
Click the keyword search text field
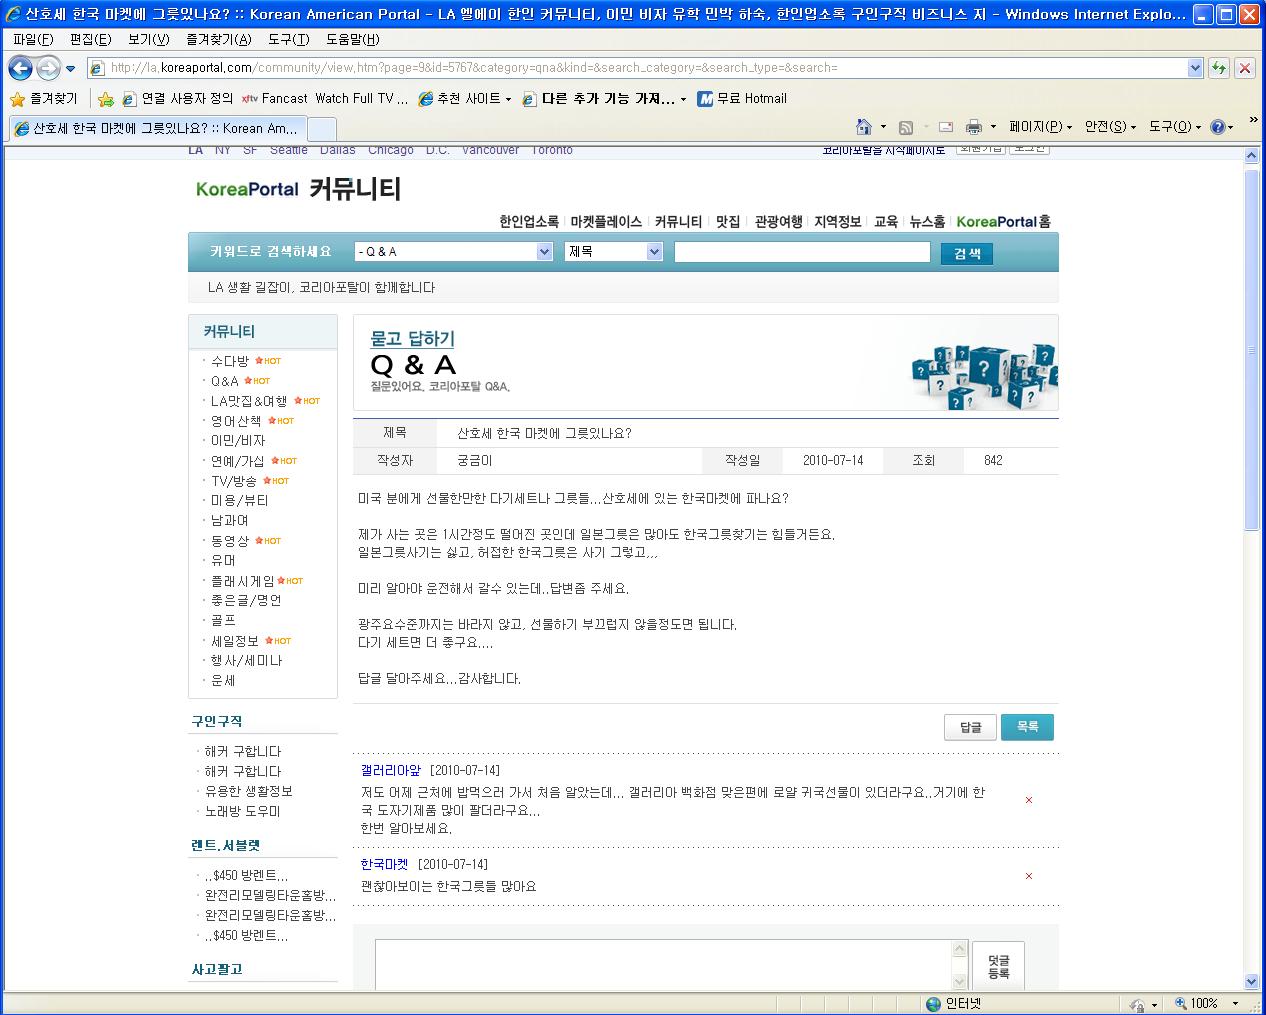802,252
